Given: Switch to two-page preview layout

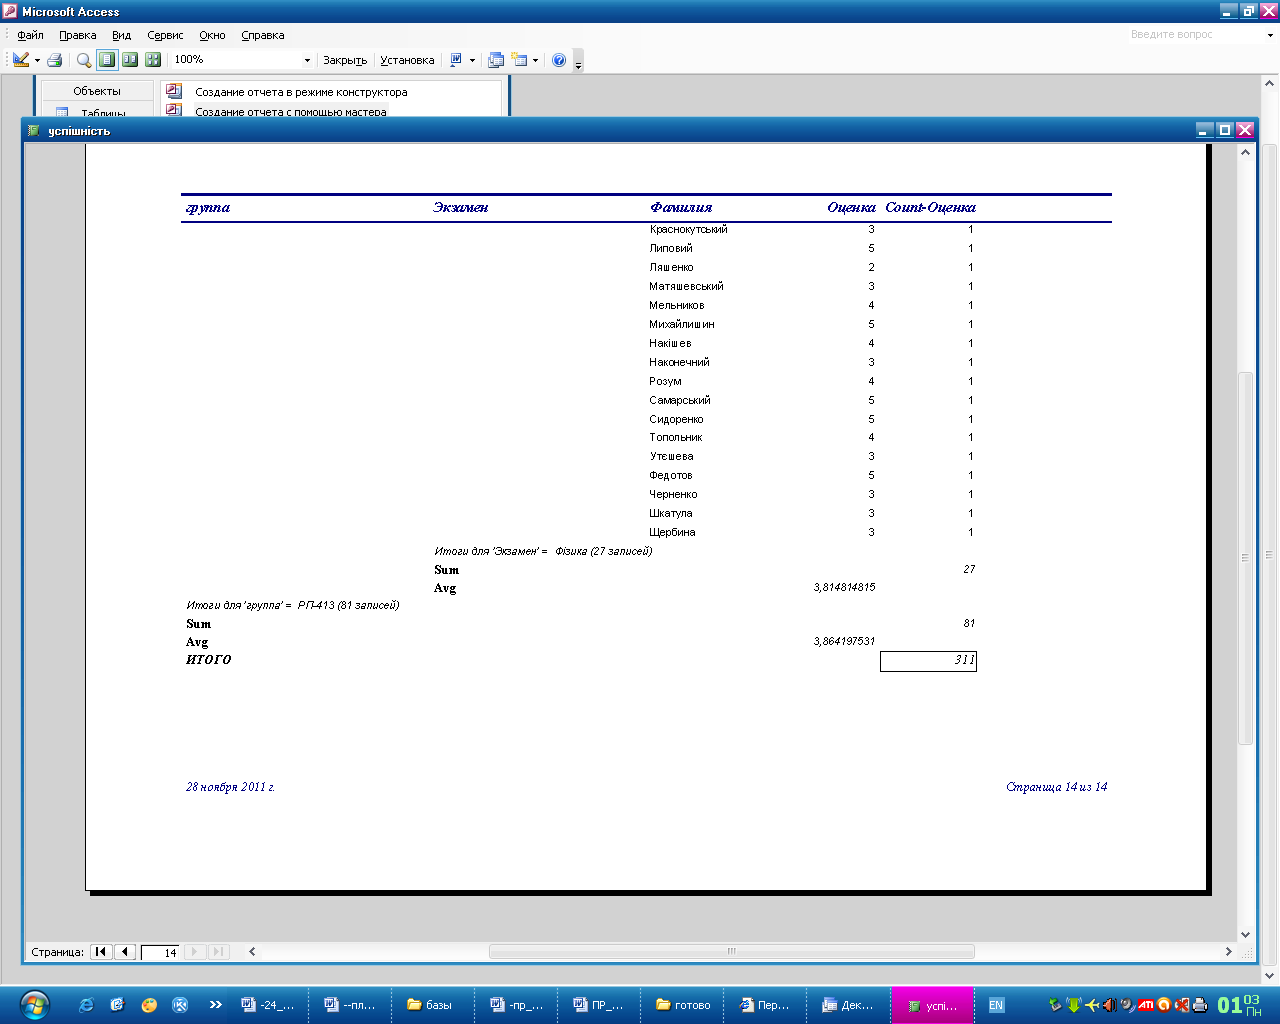Looking at the screenshot, I should point(130,60).
